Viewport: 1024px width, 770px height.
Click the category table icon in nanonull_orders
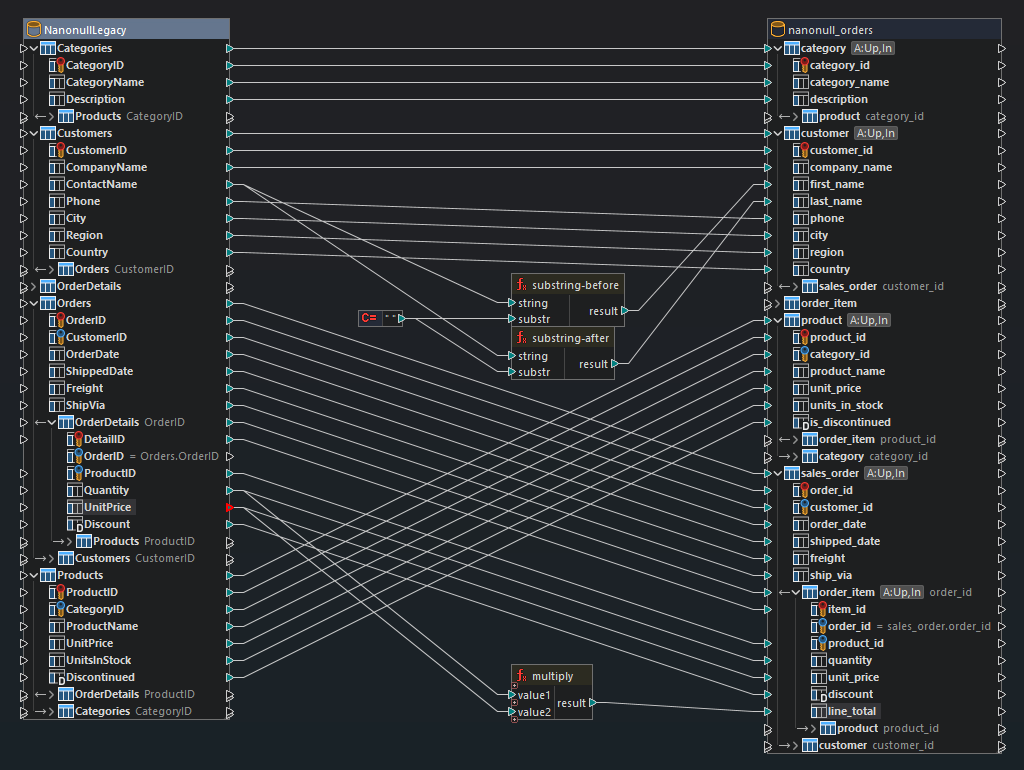pyautogui.click(x=792, y=48)
